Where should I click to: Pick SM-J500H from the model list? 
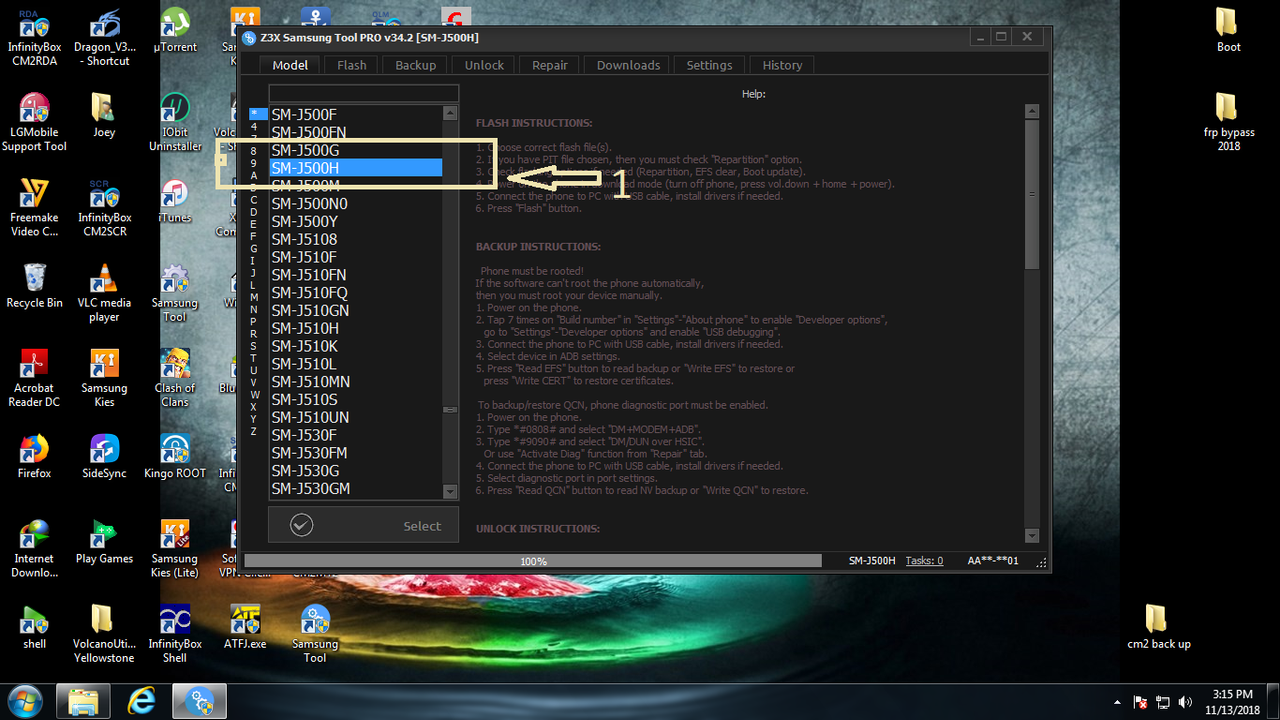(356, 168)
